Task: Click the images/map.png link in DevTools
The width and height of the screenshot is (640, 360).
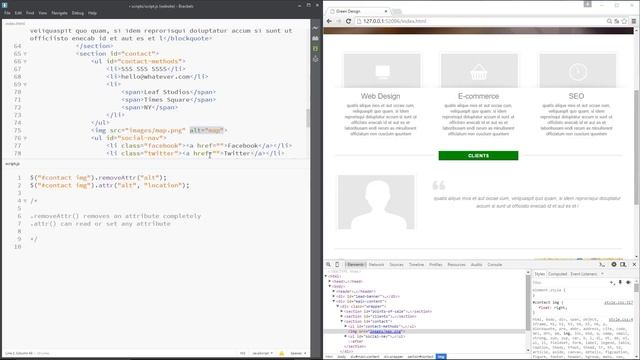Action: pyautogui.click(x=386, y=332)
